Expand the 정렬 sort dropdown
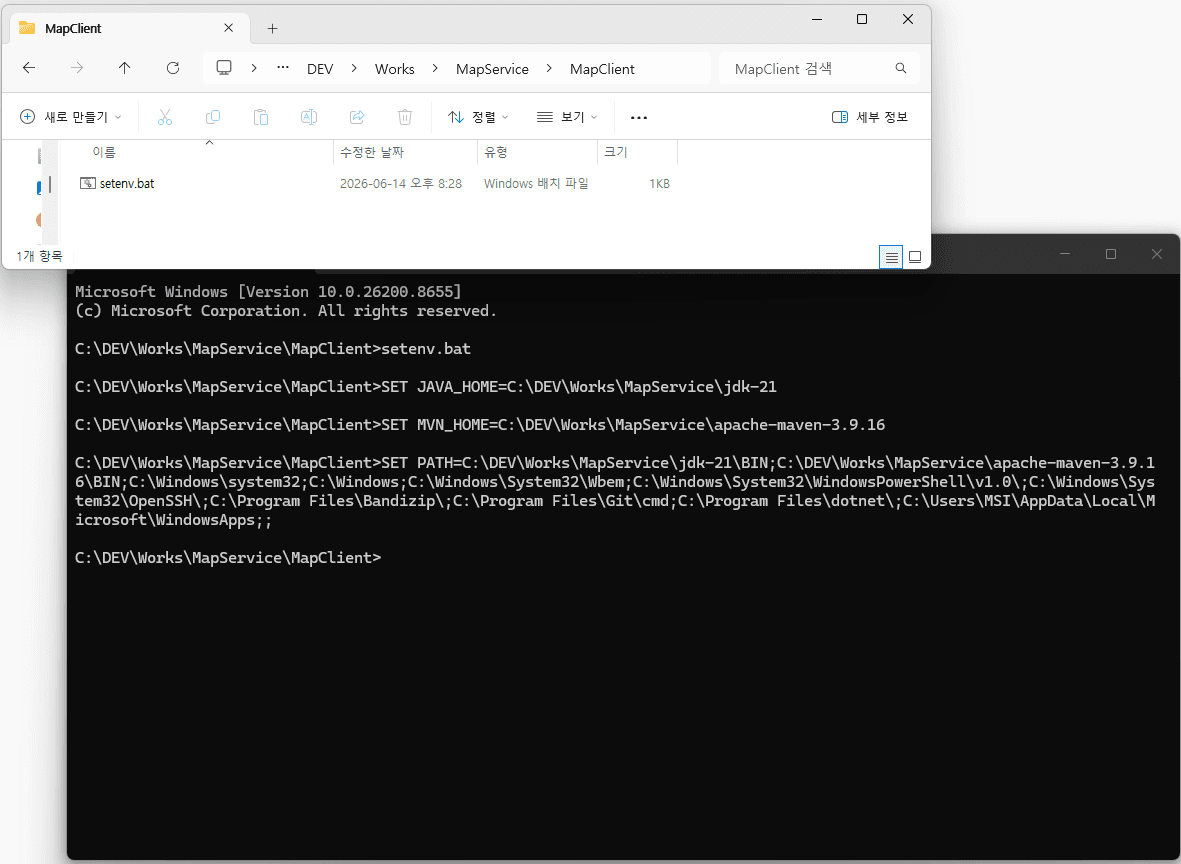Image resolution: width=1181 pixels, height=864 pixels. point(478,117)
